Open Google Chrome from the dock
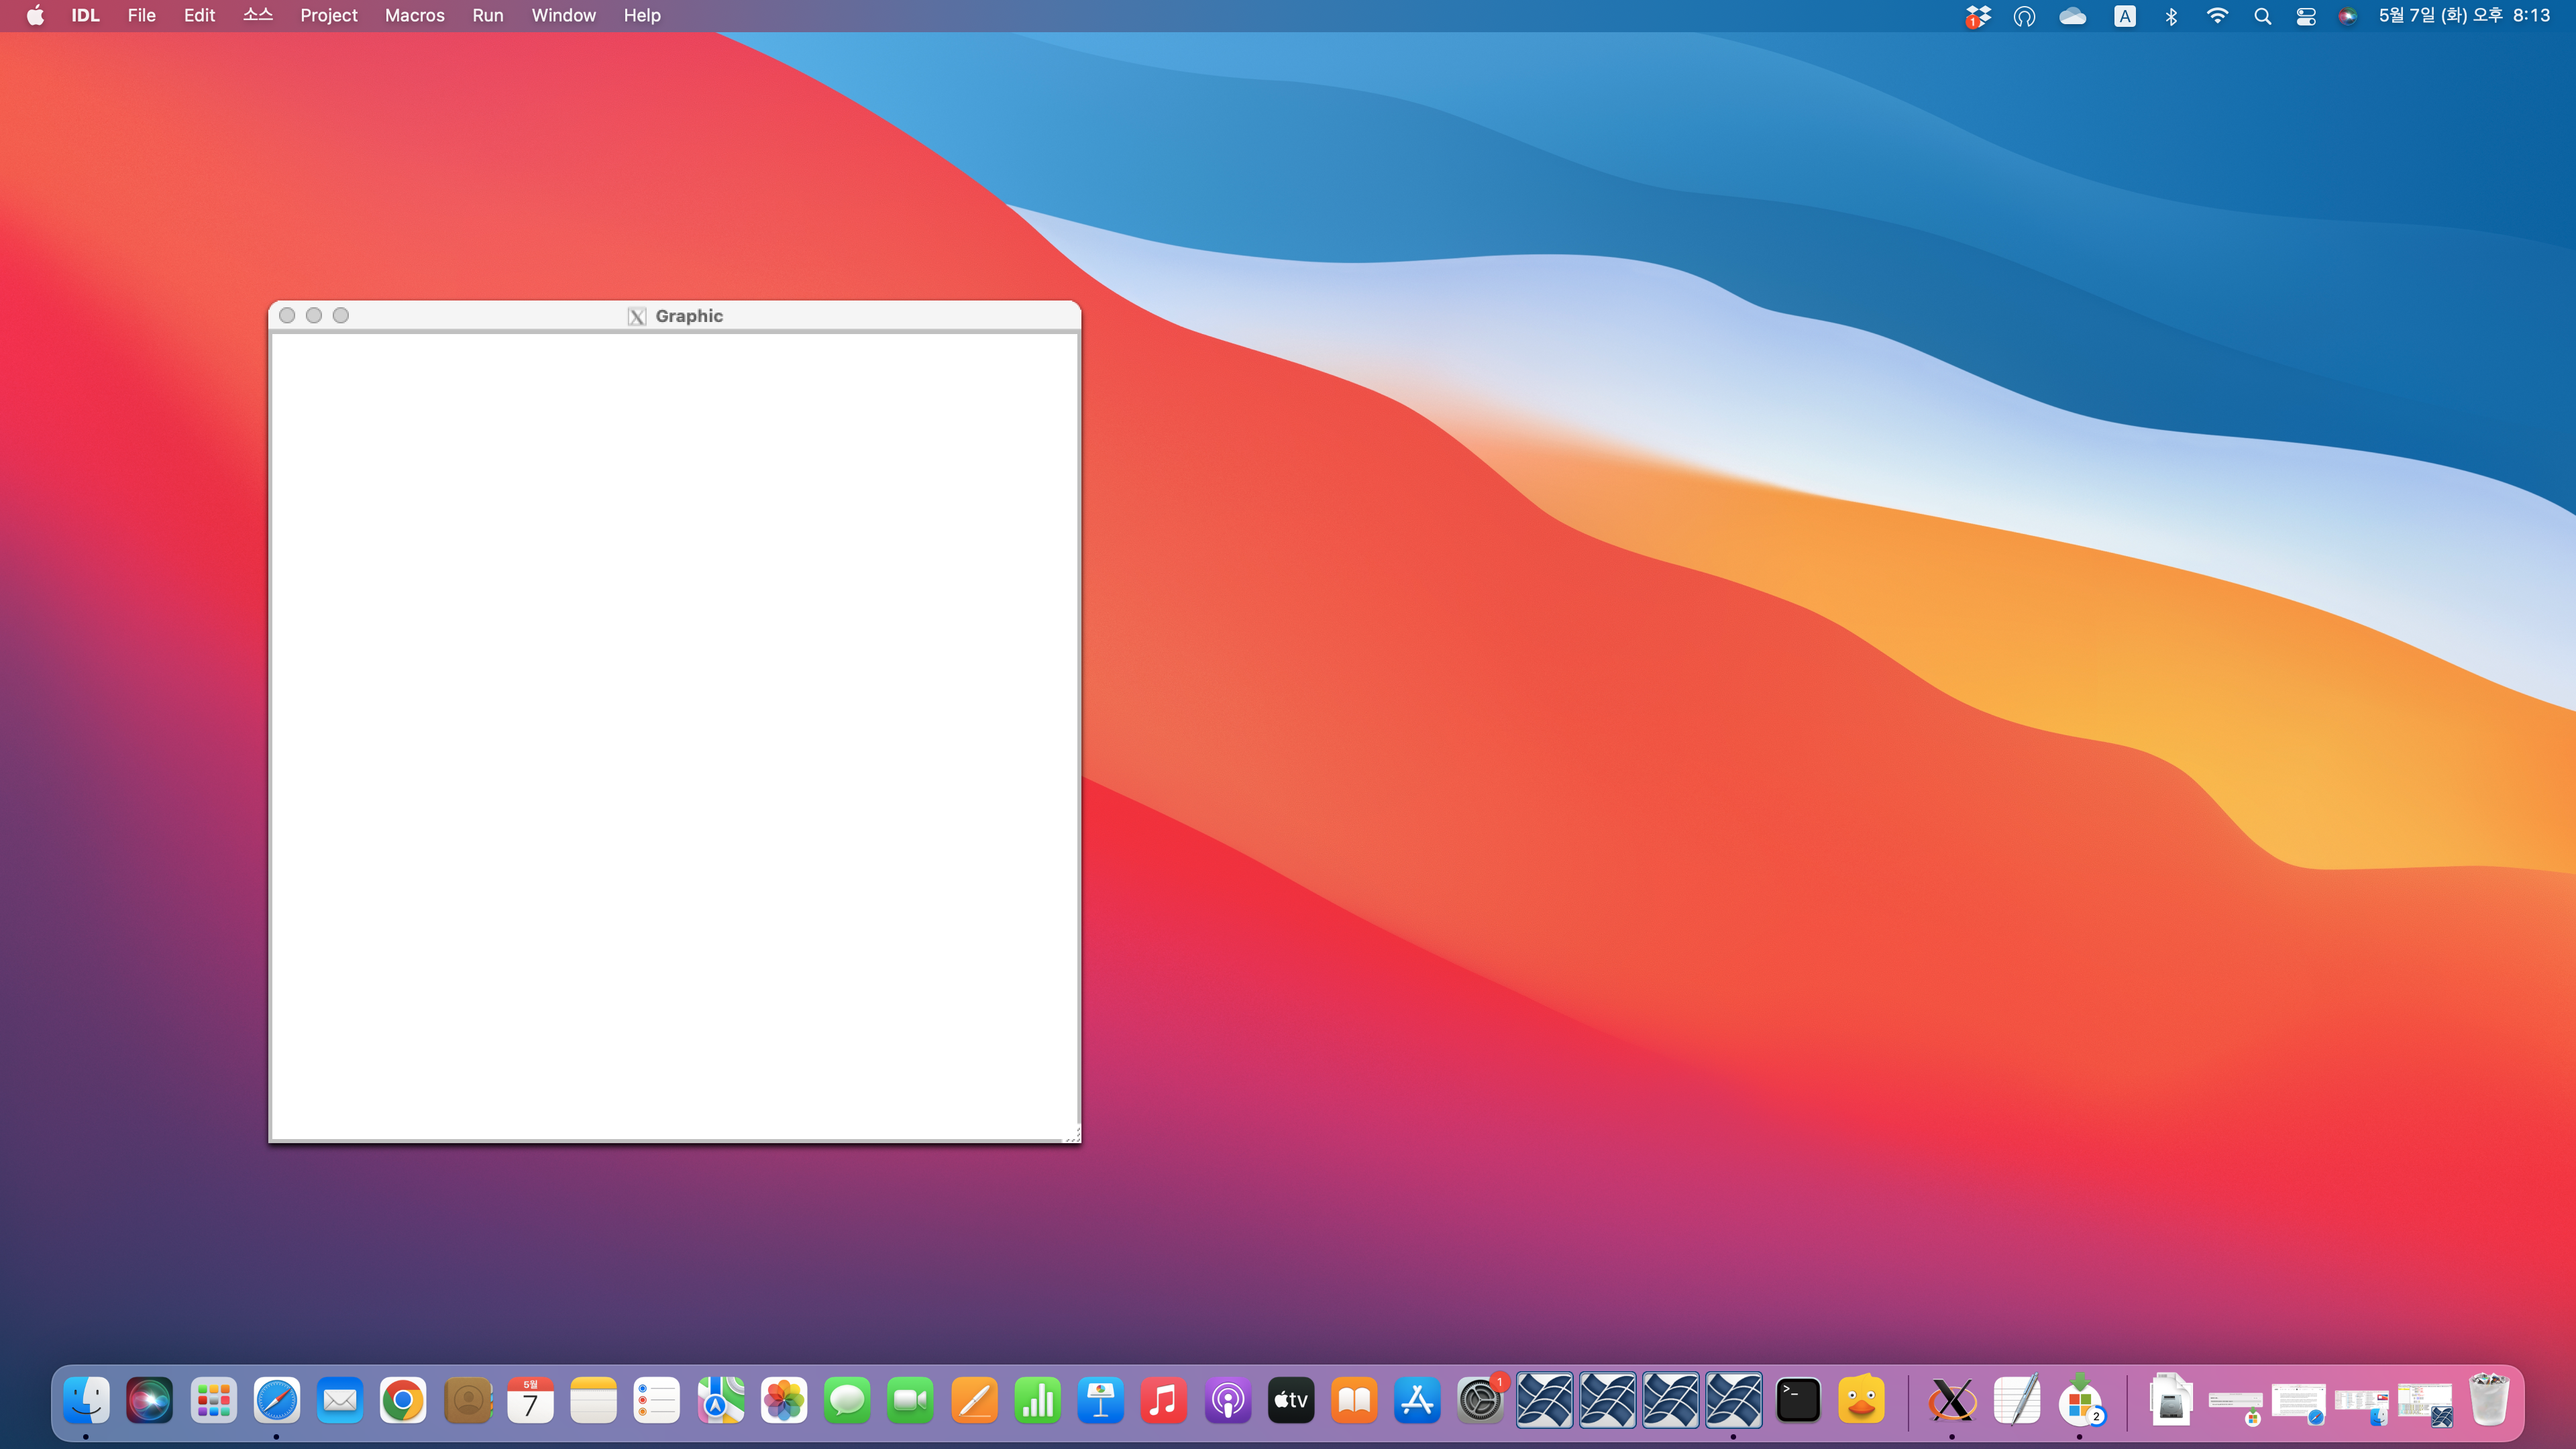This screenshot has width=2576, height=1449. click(403, 1400)
